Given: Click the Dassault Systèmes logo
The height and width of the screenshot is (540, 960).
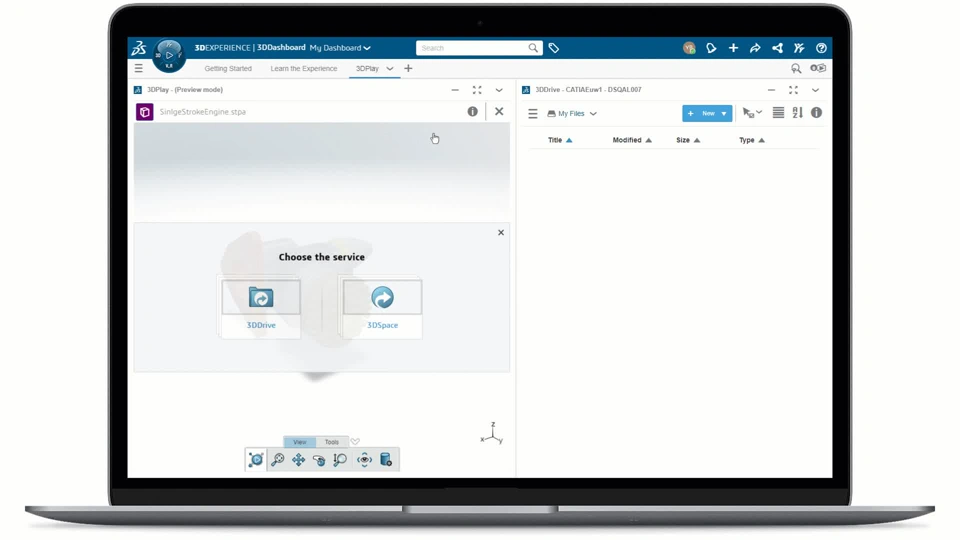Looking at the screenshot, I should [x=139, y=48].
